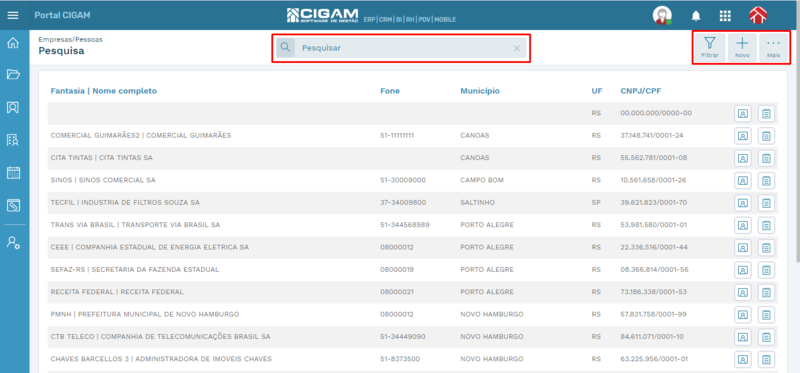Open user settings icon in sidebar
Screen dimensions: 800x373
[13, 243]
